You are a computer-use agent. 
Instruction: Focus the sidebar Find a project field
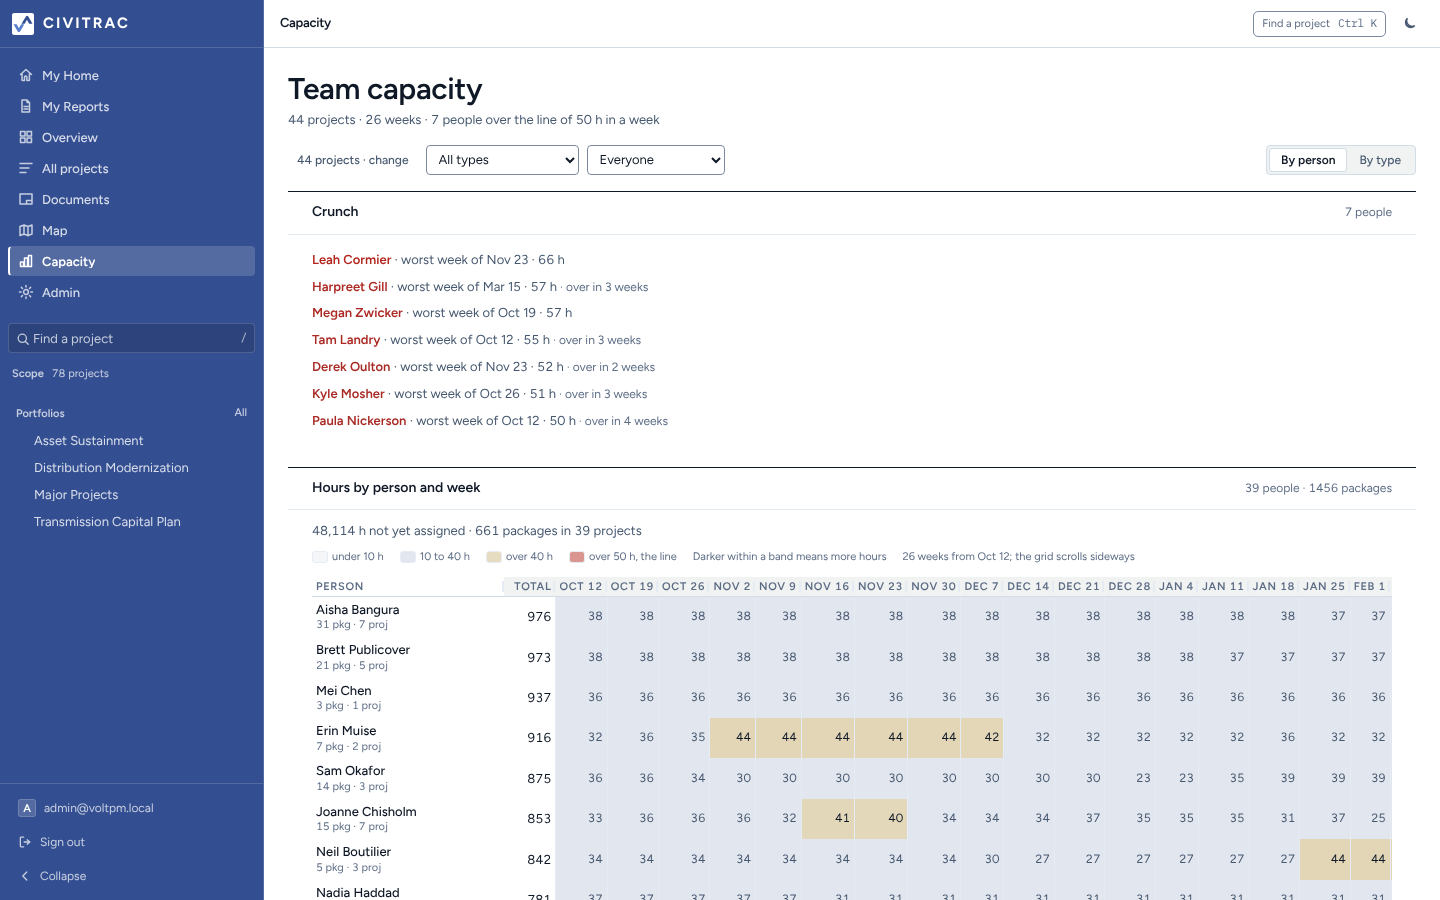click(x=131, y=339)
